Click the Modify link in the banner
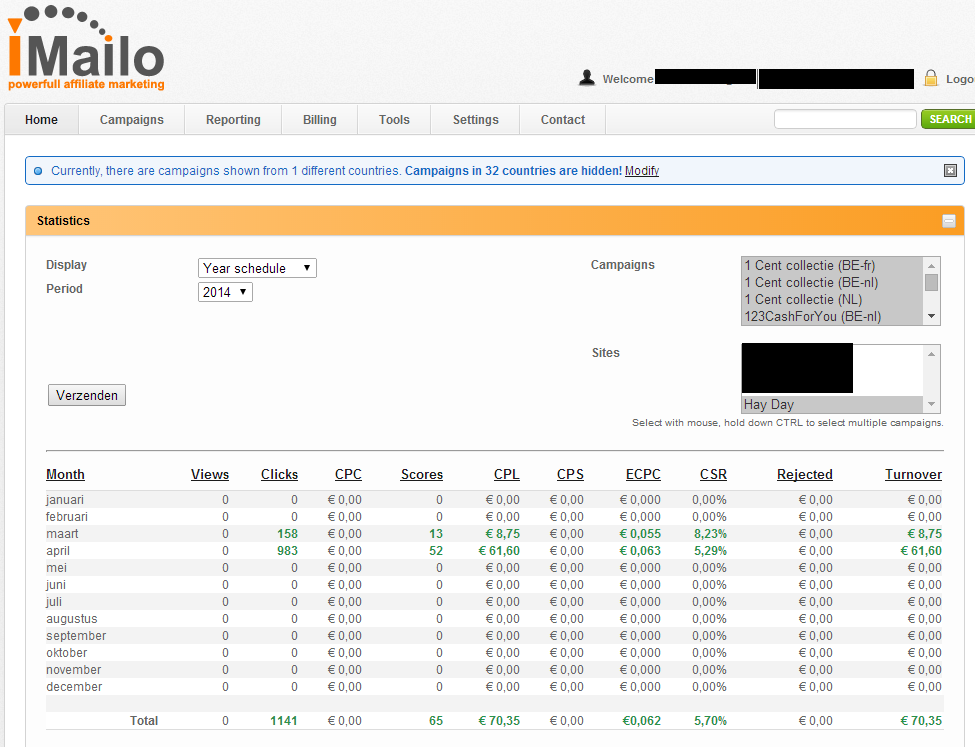The image size is (975, 747). tap(642, 171)
